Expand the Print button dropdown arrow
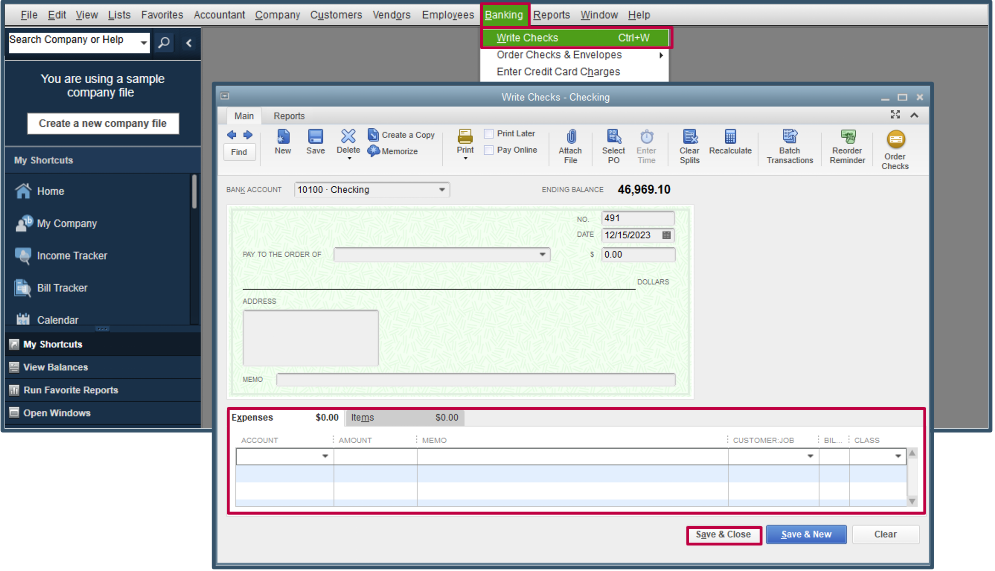Image resolution: width=995 pixels, height=571 pixels. click(465, 159)
